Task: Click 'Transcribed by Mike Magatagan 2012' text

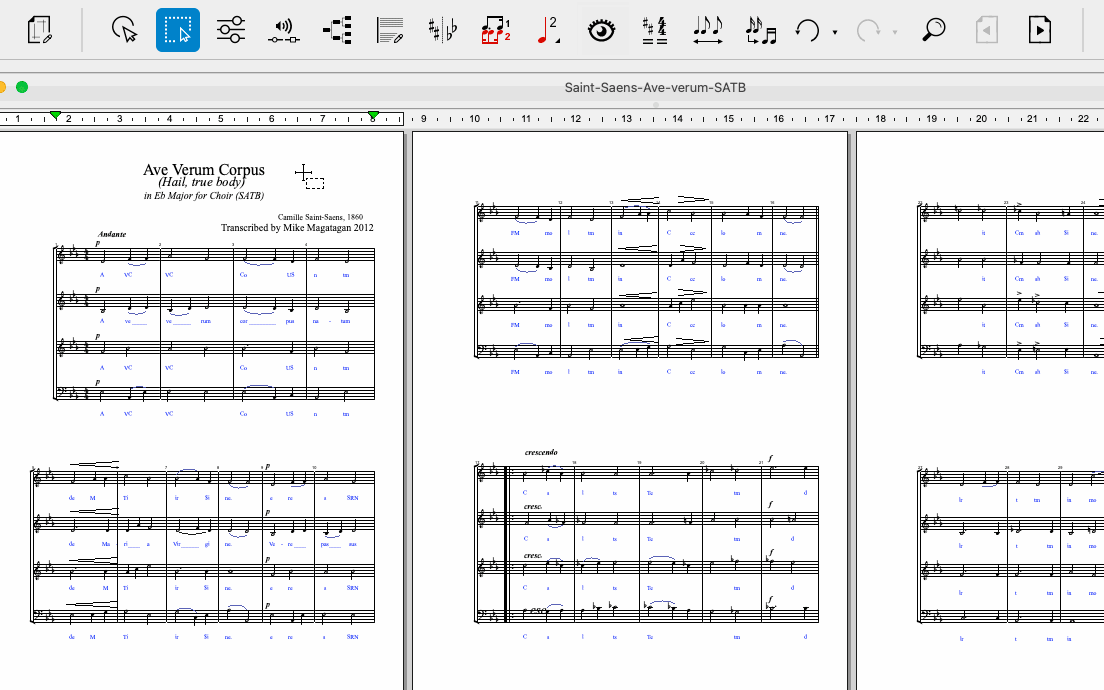Action: [297, 228]
